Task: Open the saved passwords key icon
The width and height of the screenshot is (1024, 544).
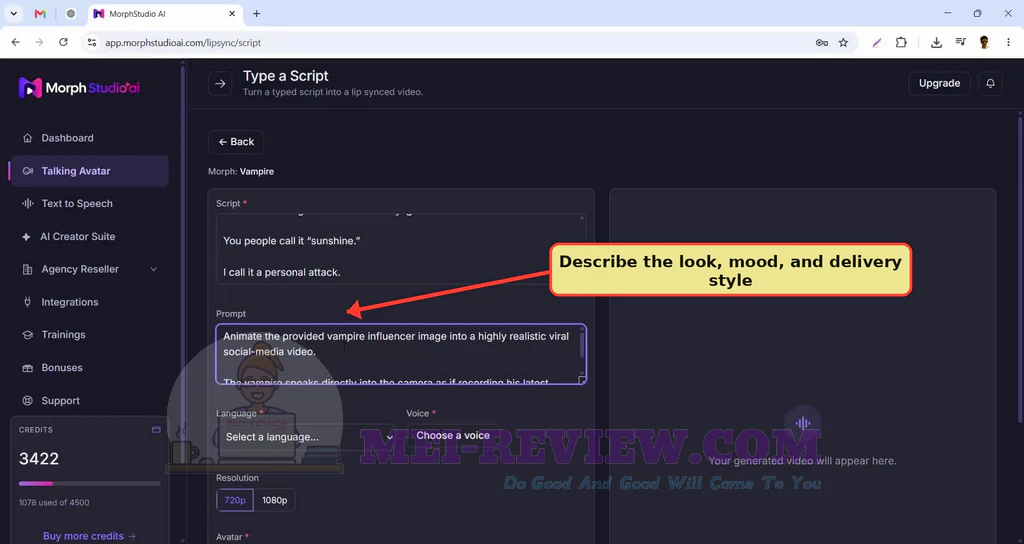Action: (x=822, y=42)
